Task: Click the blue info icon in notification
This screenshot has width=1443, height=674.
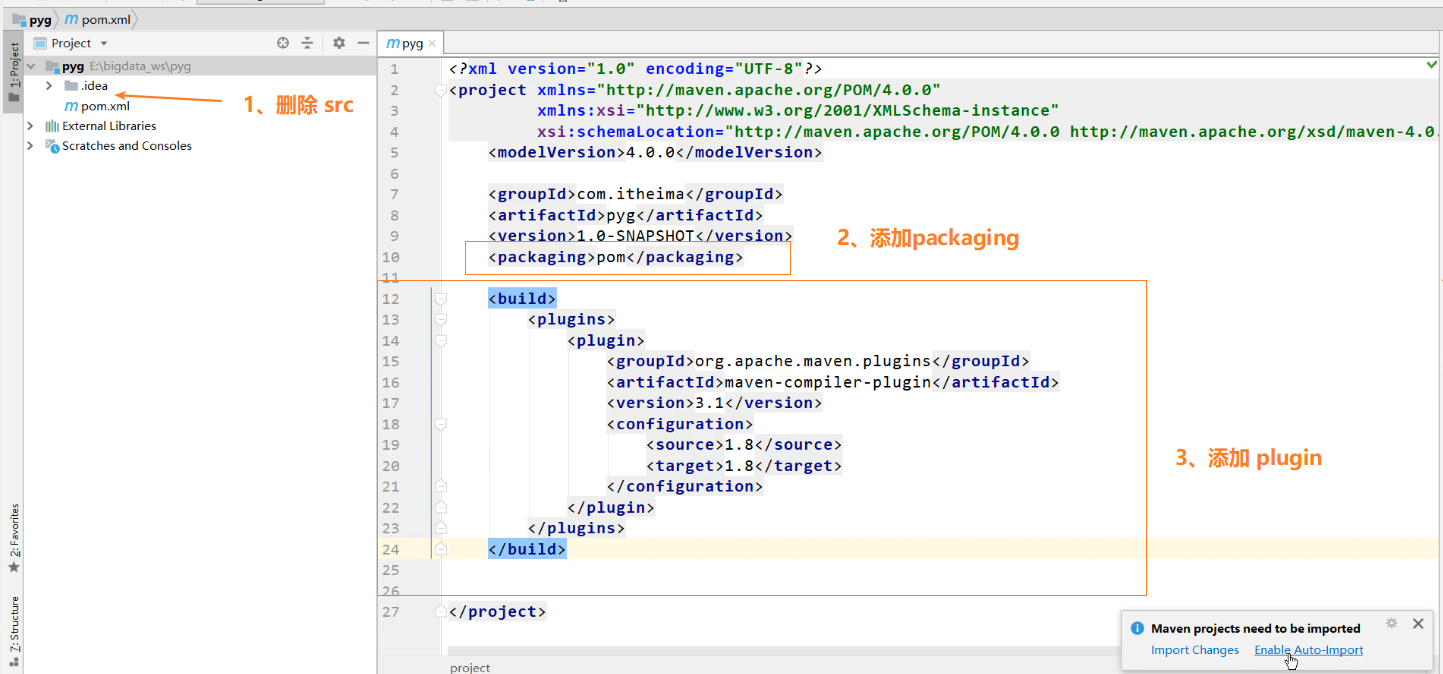Action: pyautogui.click(x=1137, y=629)
